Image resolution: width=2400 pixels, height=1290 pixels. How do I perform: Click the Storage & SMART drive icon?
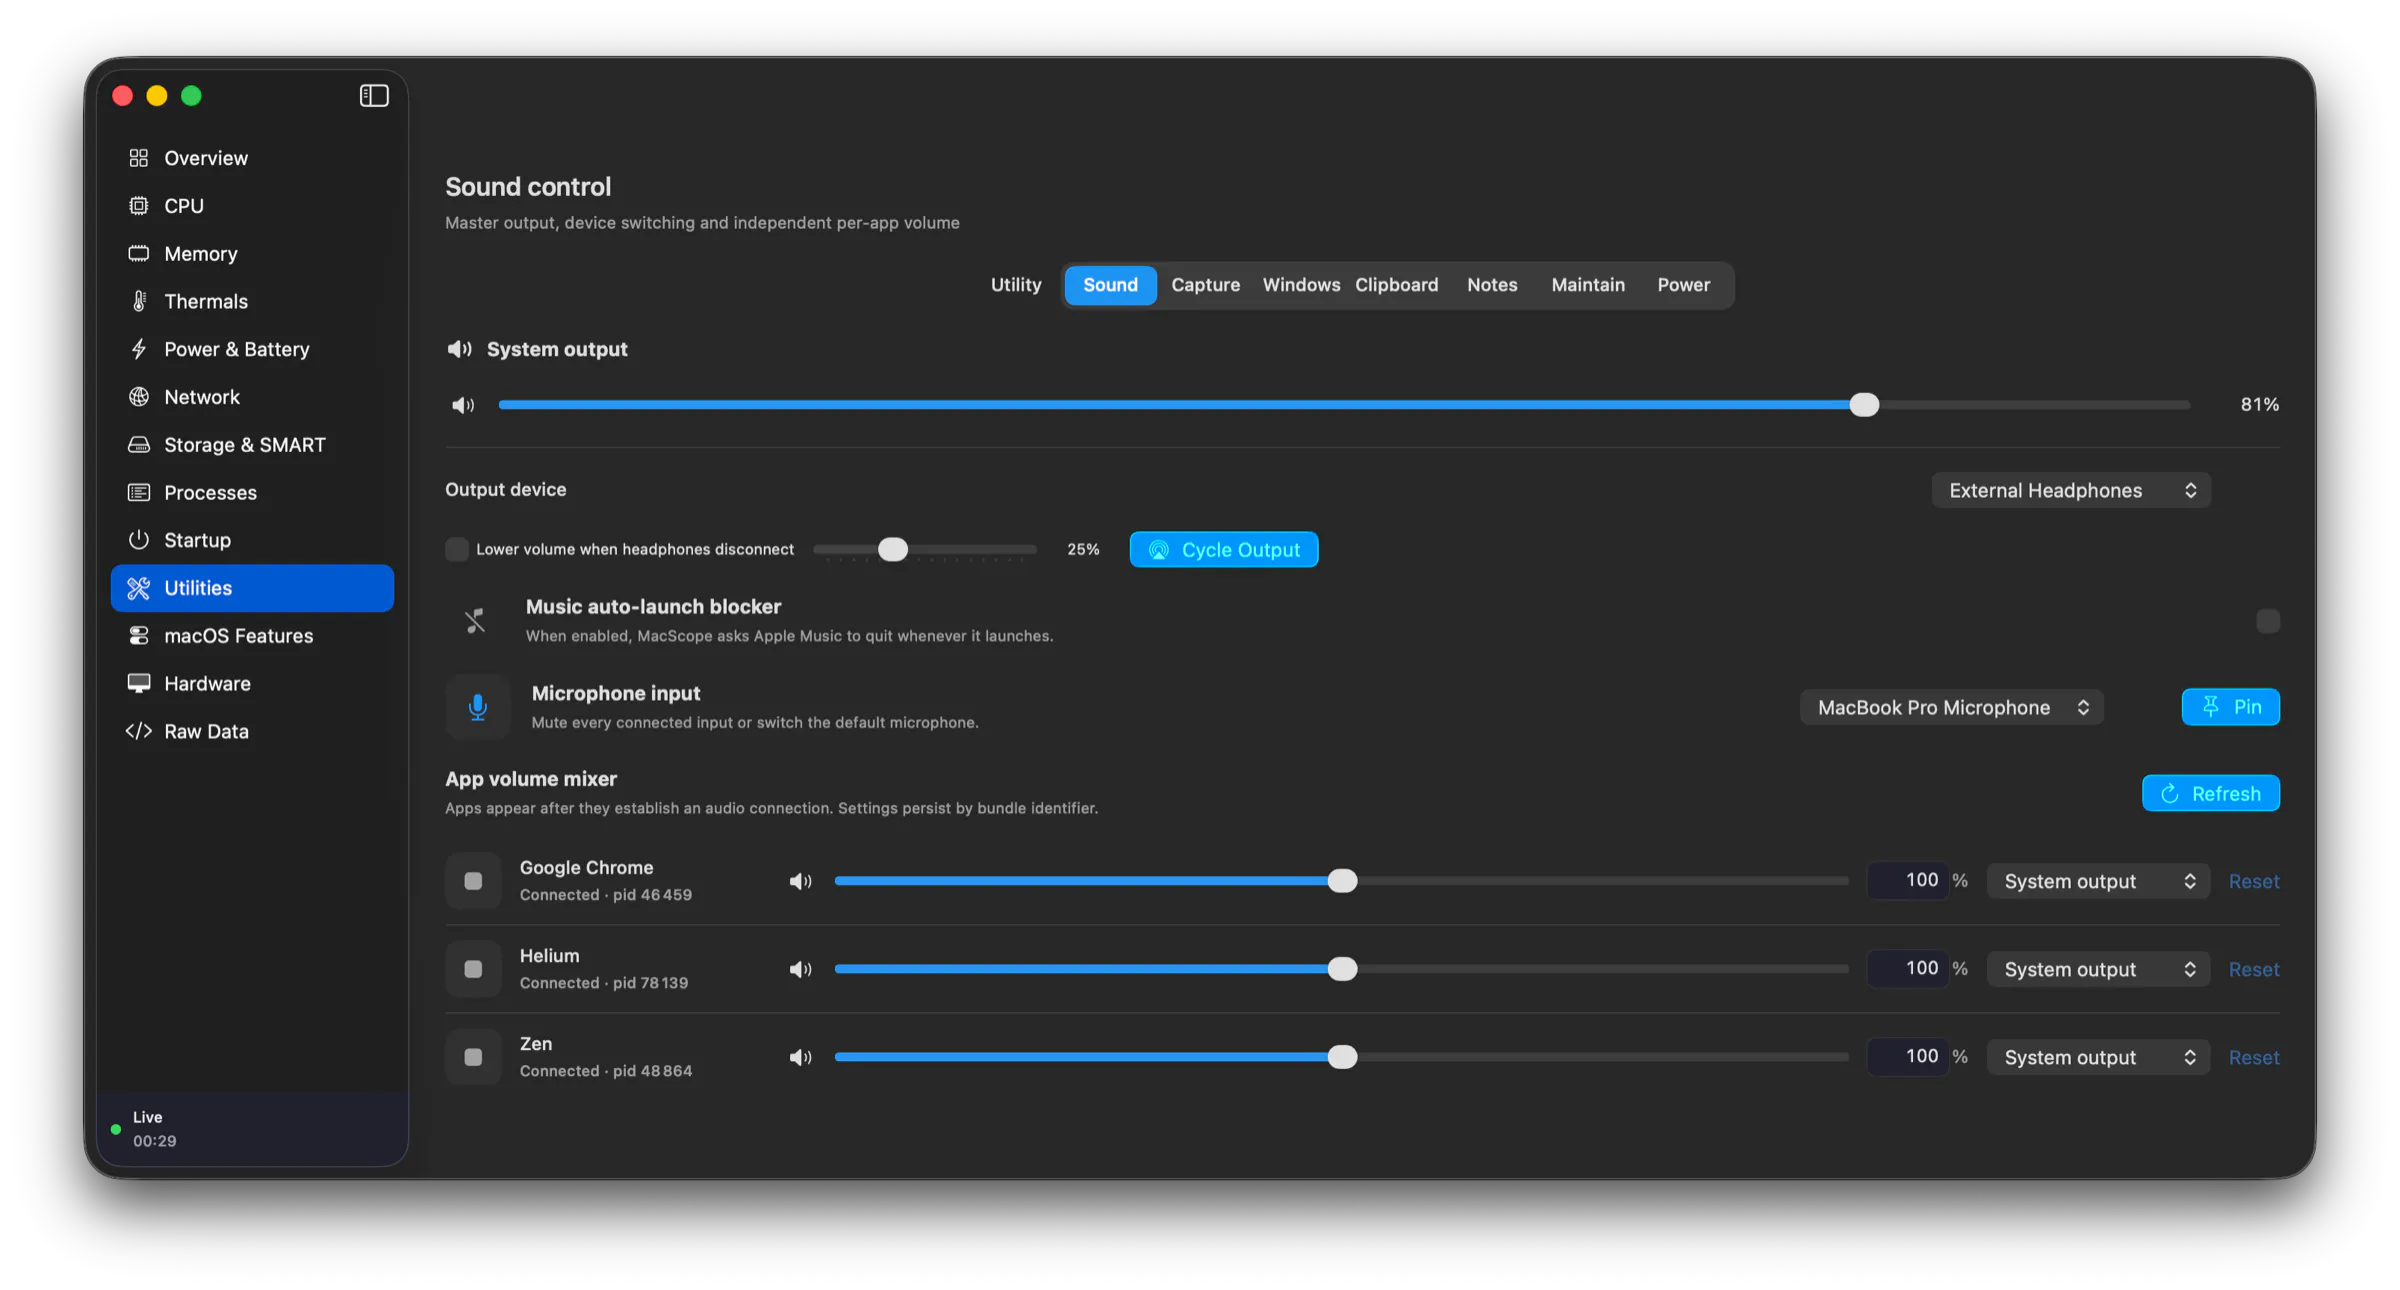pyautogui.click(x=139, y=445)
